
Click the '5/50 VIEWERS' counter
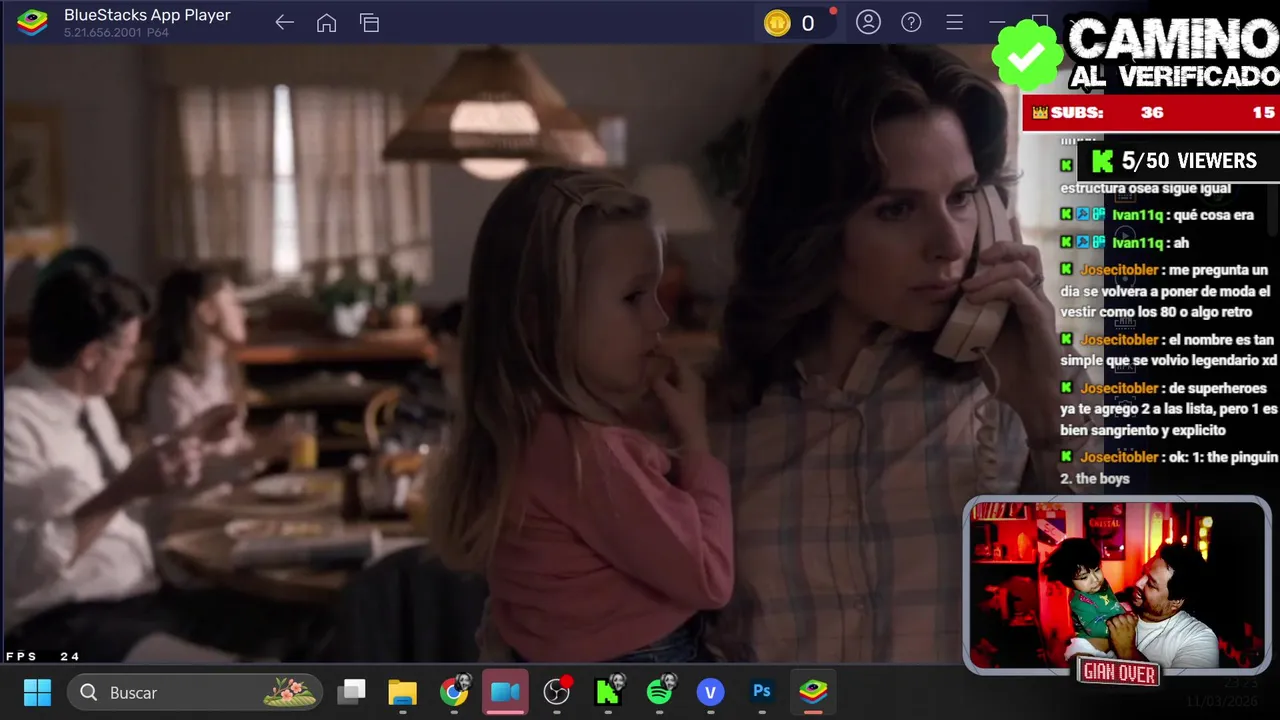1176,161
